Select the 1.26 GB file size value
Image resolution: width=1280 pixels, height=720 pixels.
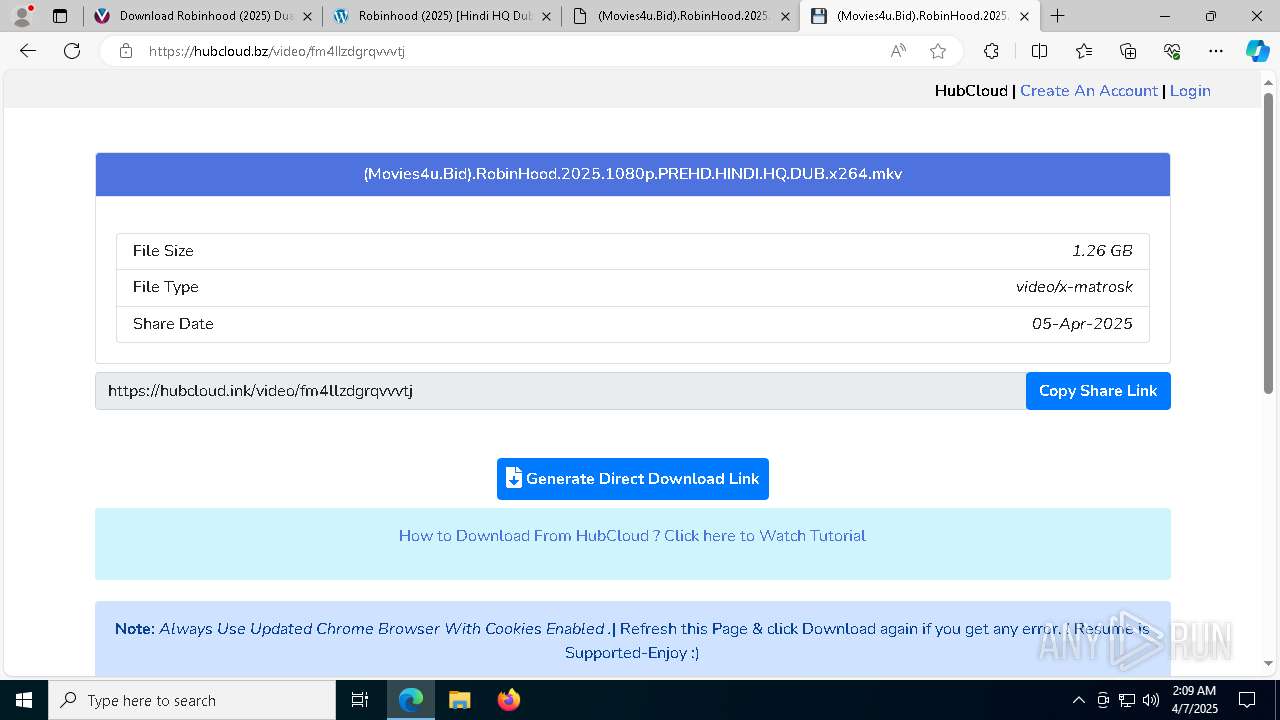tap(1102, 251)
